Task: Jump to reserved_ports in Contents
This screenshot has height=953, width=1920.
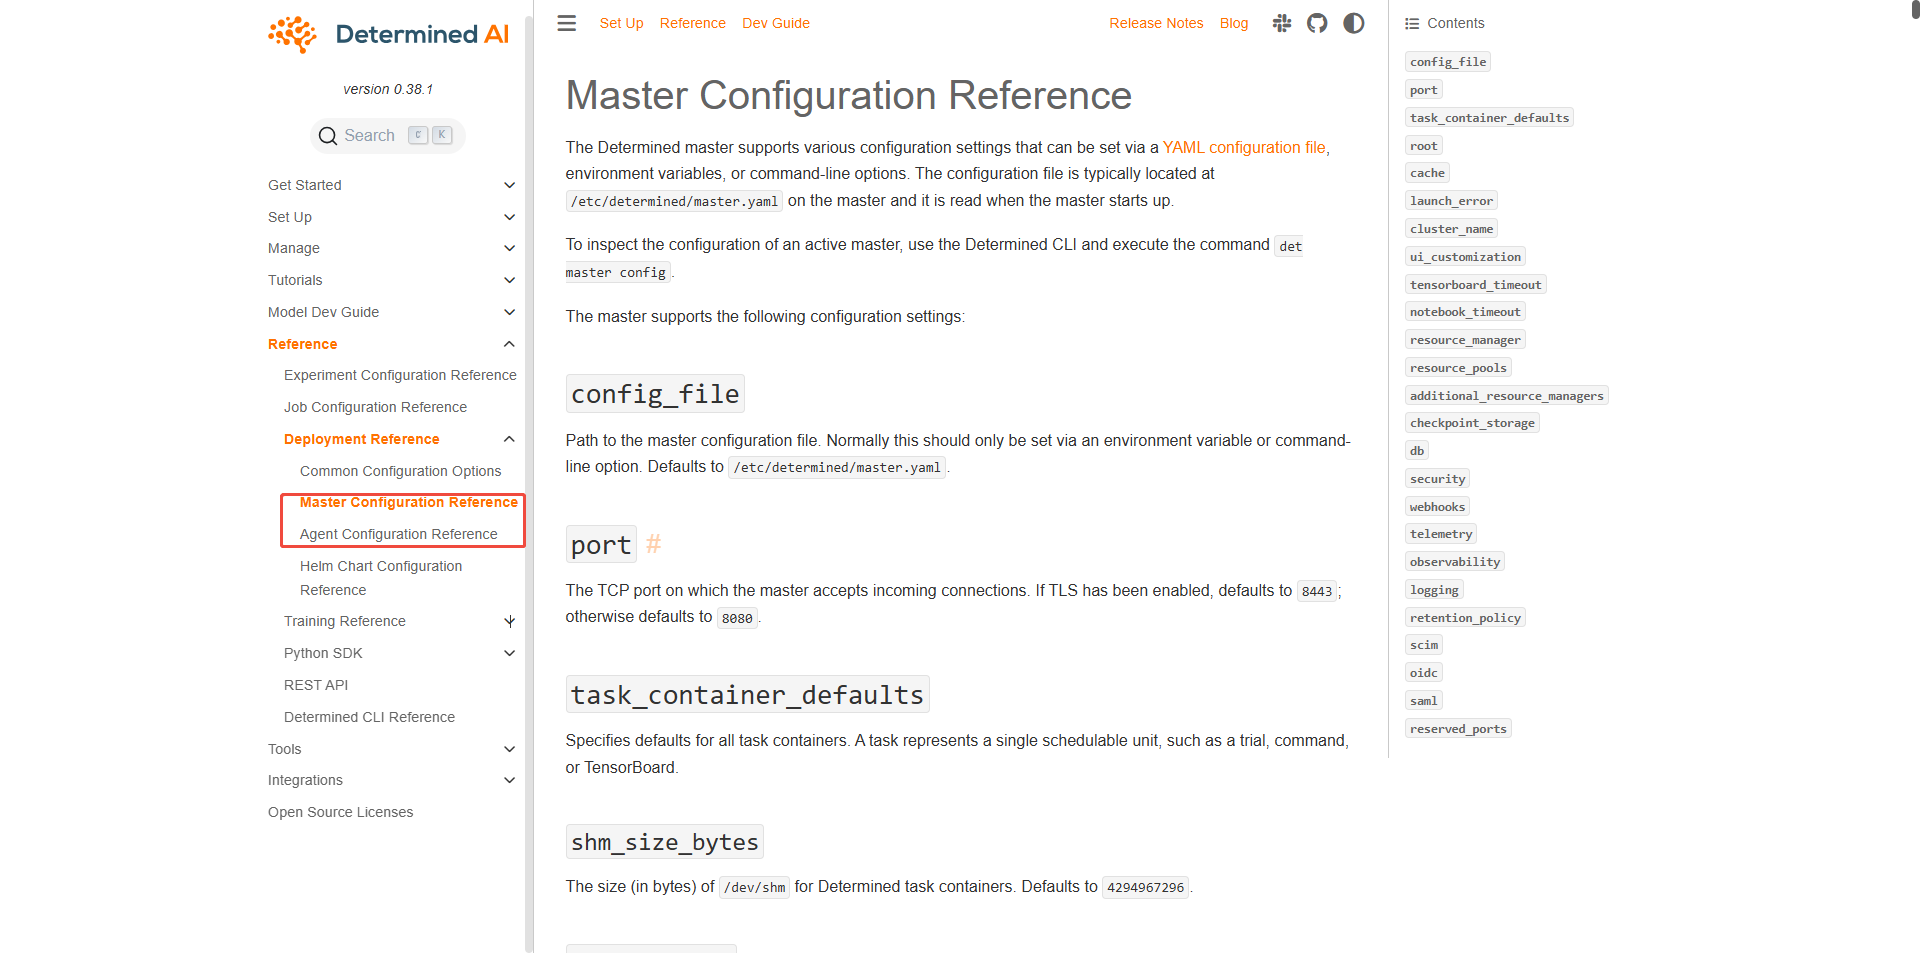Action: [x=1458, y=729]
